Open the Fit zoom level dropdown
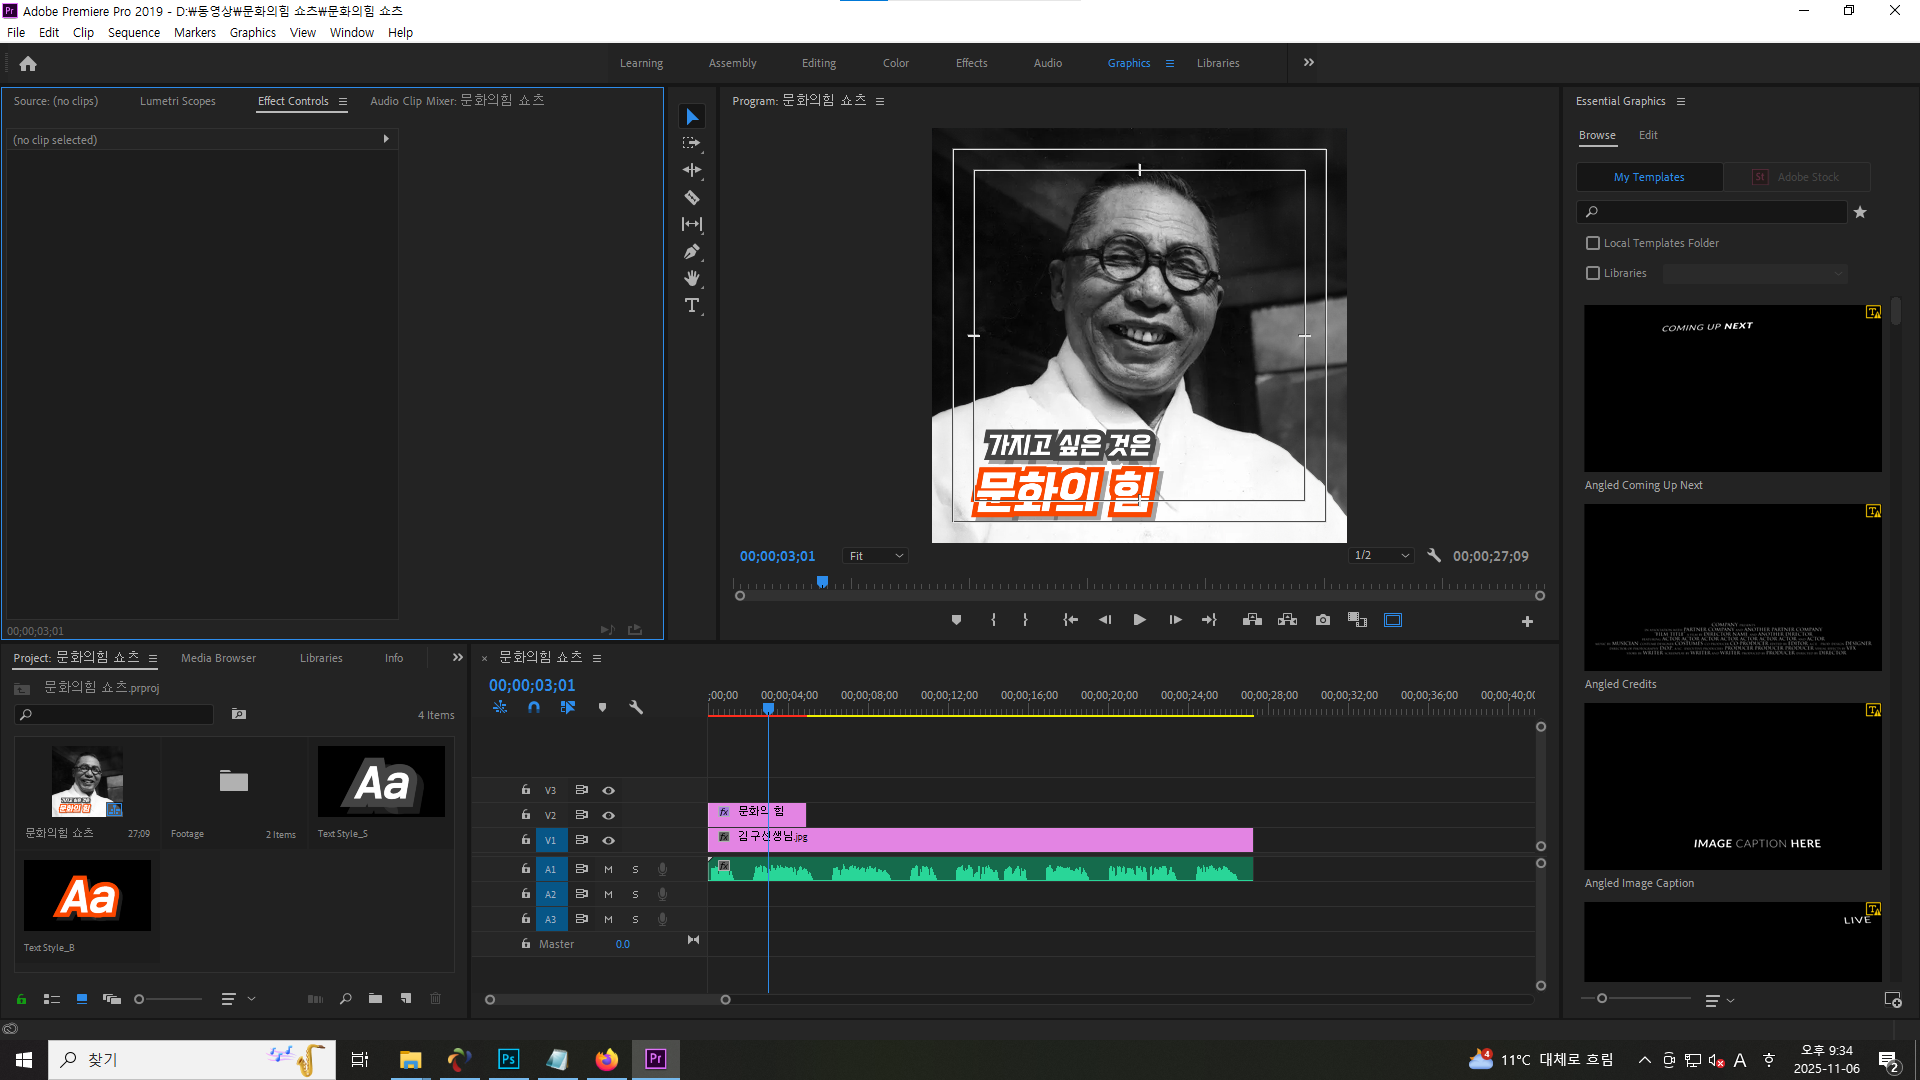This screenshot has width=1920, height=1080. tap(875, 556)
